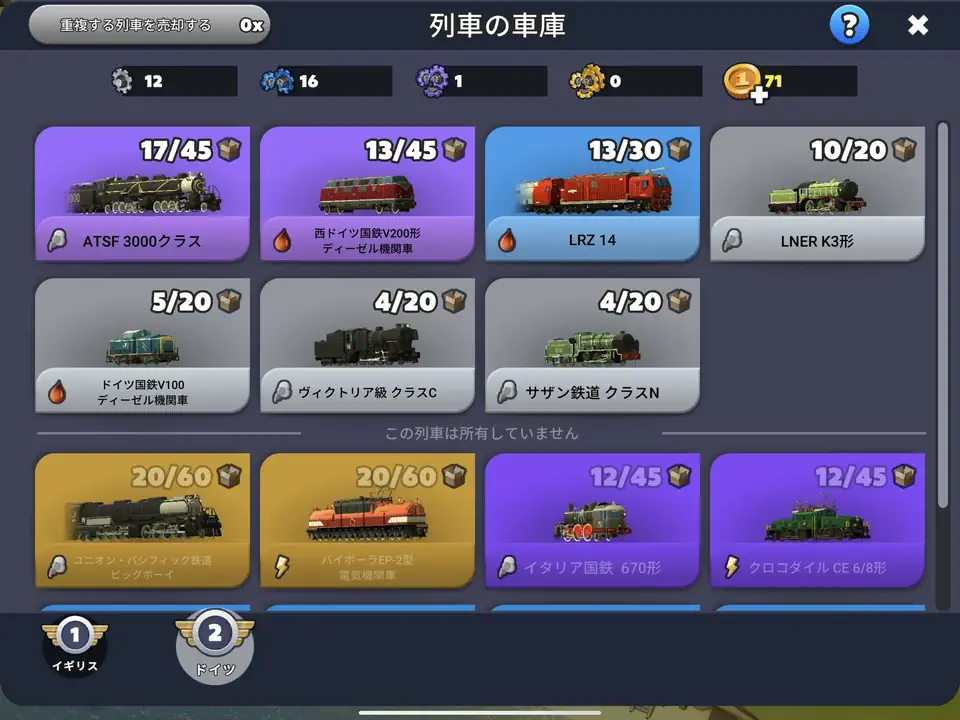This screenshot has height=720, width=960.
Task: Switch to the イギリス region tab
Action: 75,644
